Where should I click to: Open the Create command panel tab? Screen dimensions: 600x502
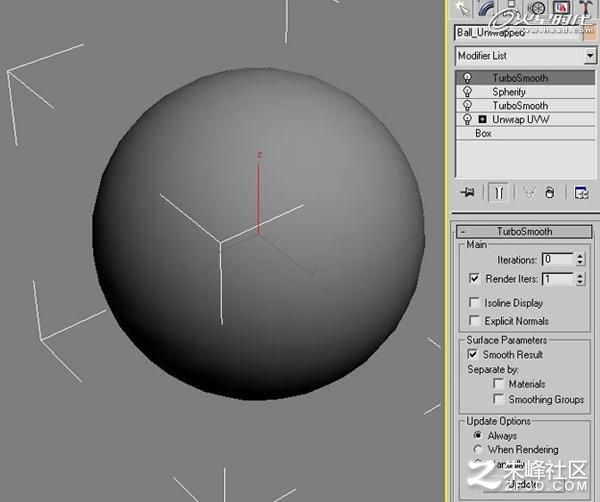(462, 8)
